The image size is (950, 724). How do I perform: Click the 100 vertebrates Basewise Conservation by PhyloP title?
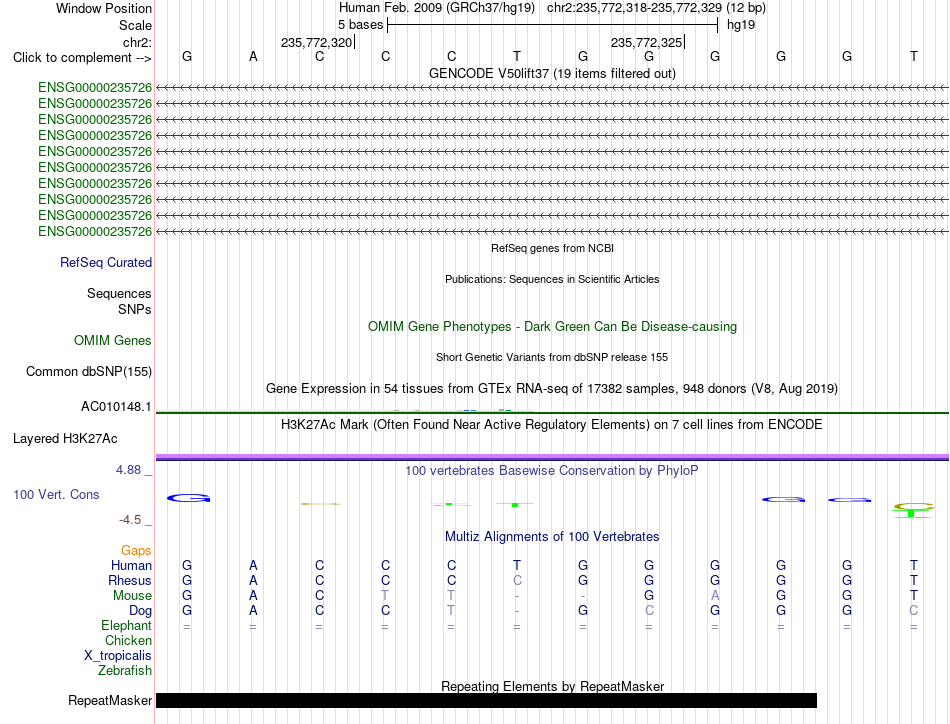(551, 470)
